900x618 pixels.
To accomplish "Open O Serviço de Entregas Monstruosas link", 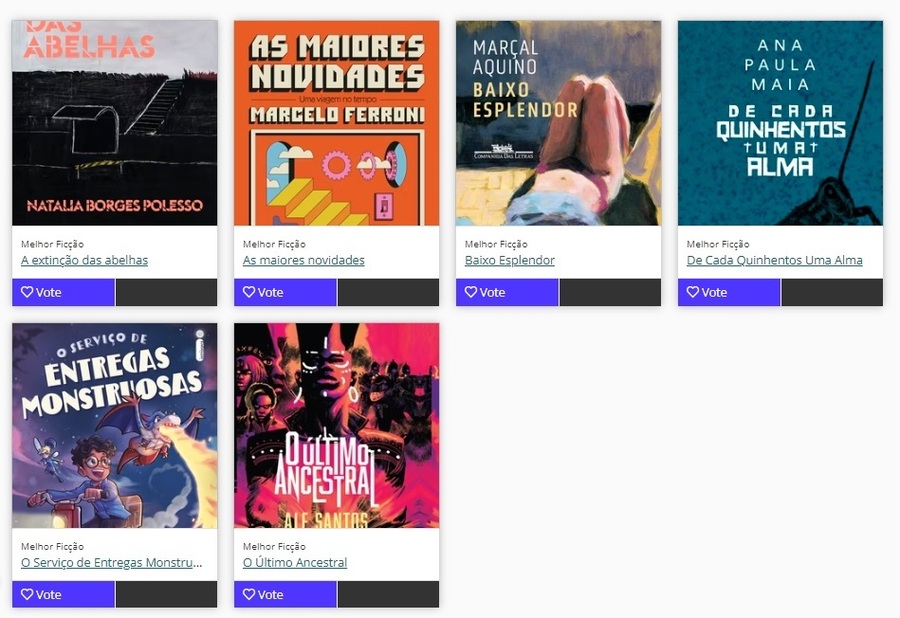I will tap(112, 562).
